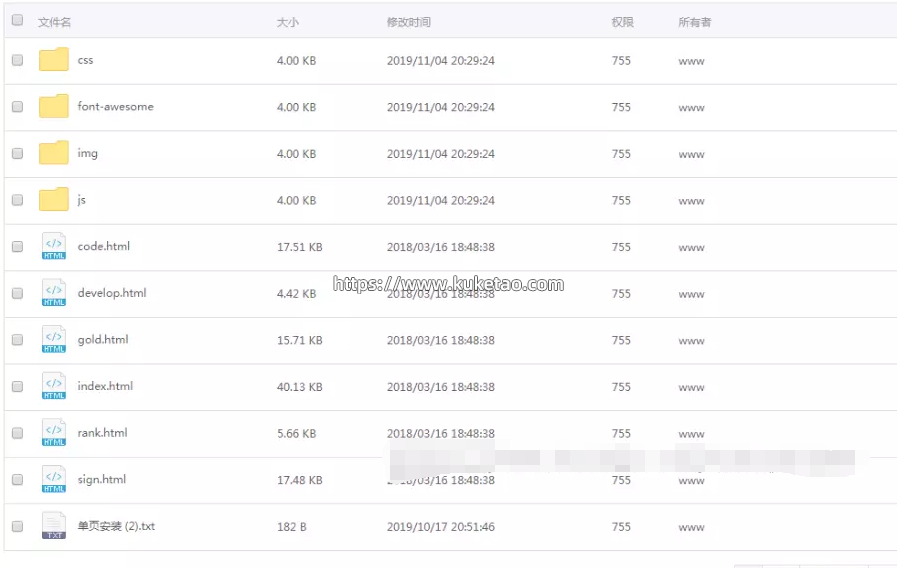Click the rank.html file icon
The width and height of the screenshot is (897, 568).
[54, 433]
